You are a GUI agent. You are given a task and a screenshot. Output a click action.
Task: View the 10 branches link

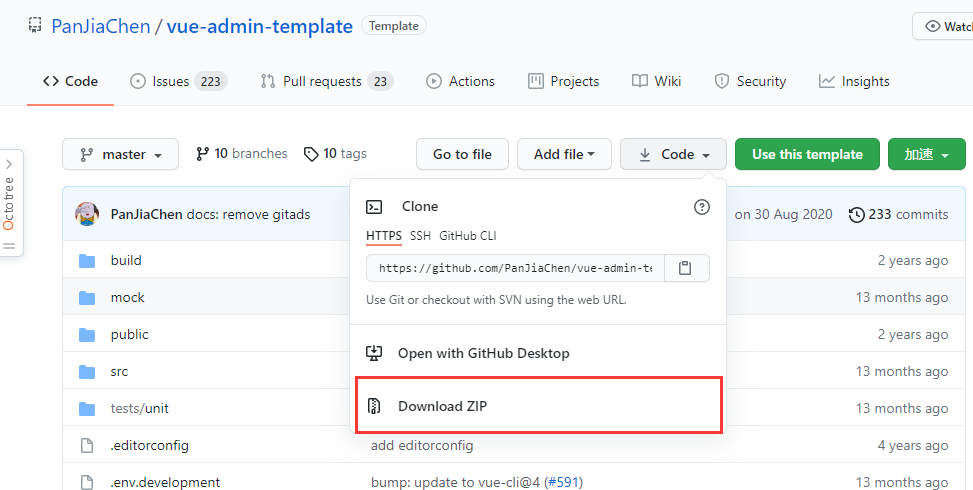pos(241,154)
